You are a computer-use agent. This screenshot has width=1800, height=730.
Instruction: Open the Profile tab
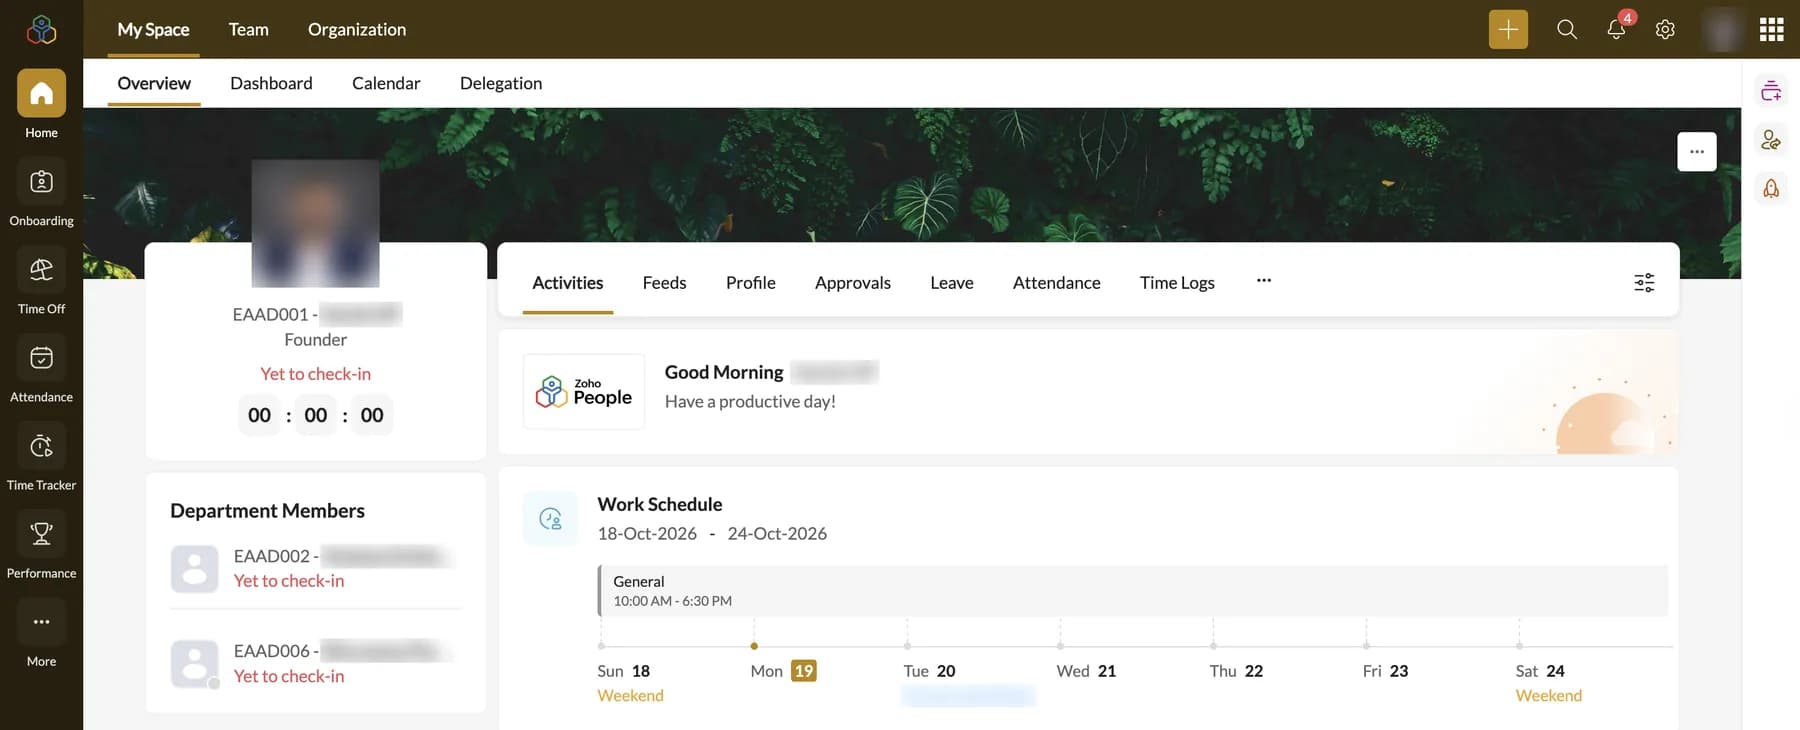(751, 283)
